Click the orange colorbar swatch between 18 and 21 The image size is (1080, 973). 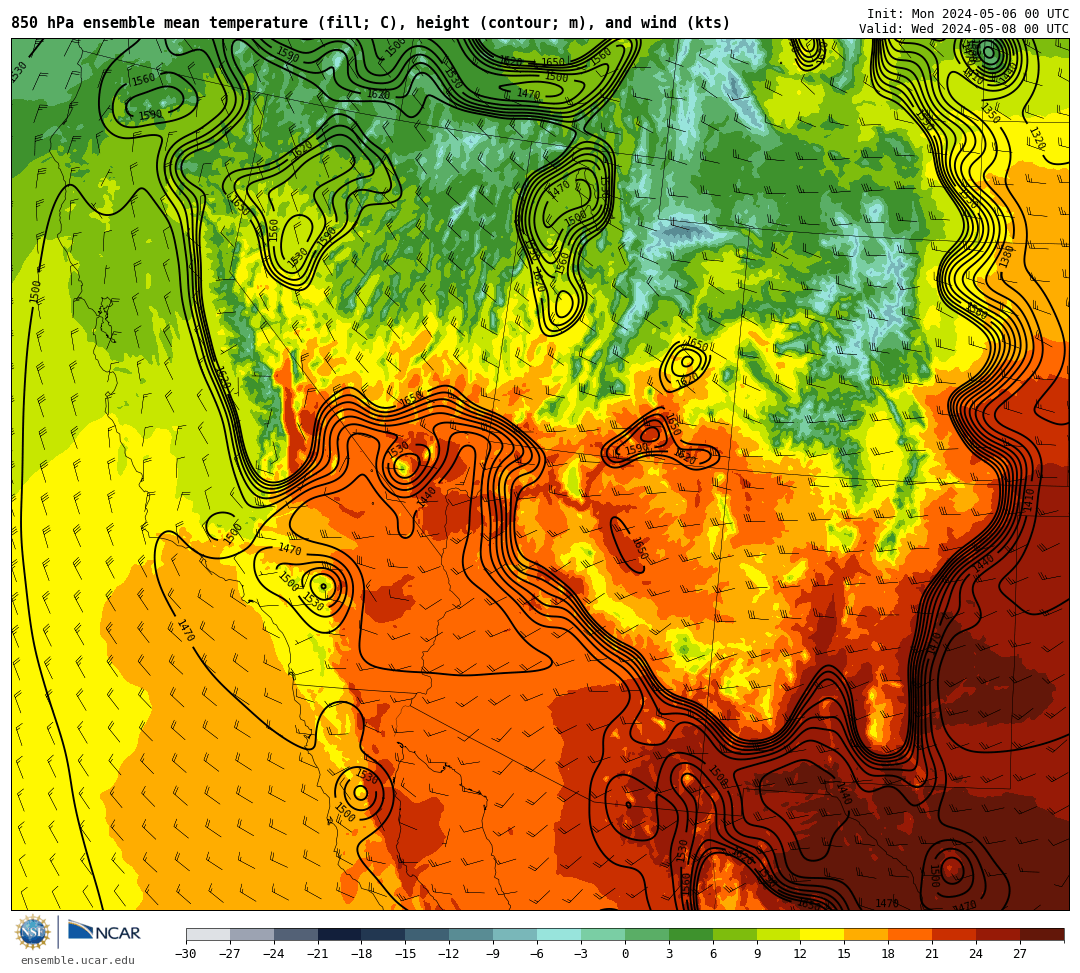coord(910,934)
